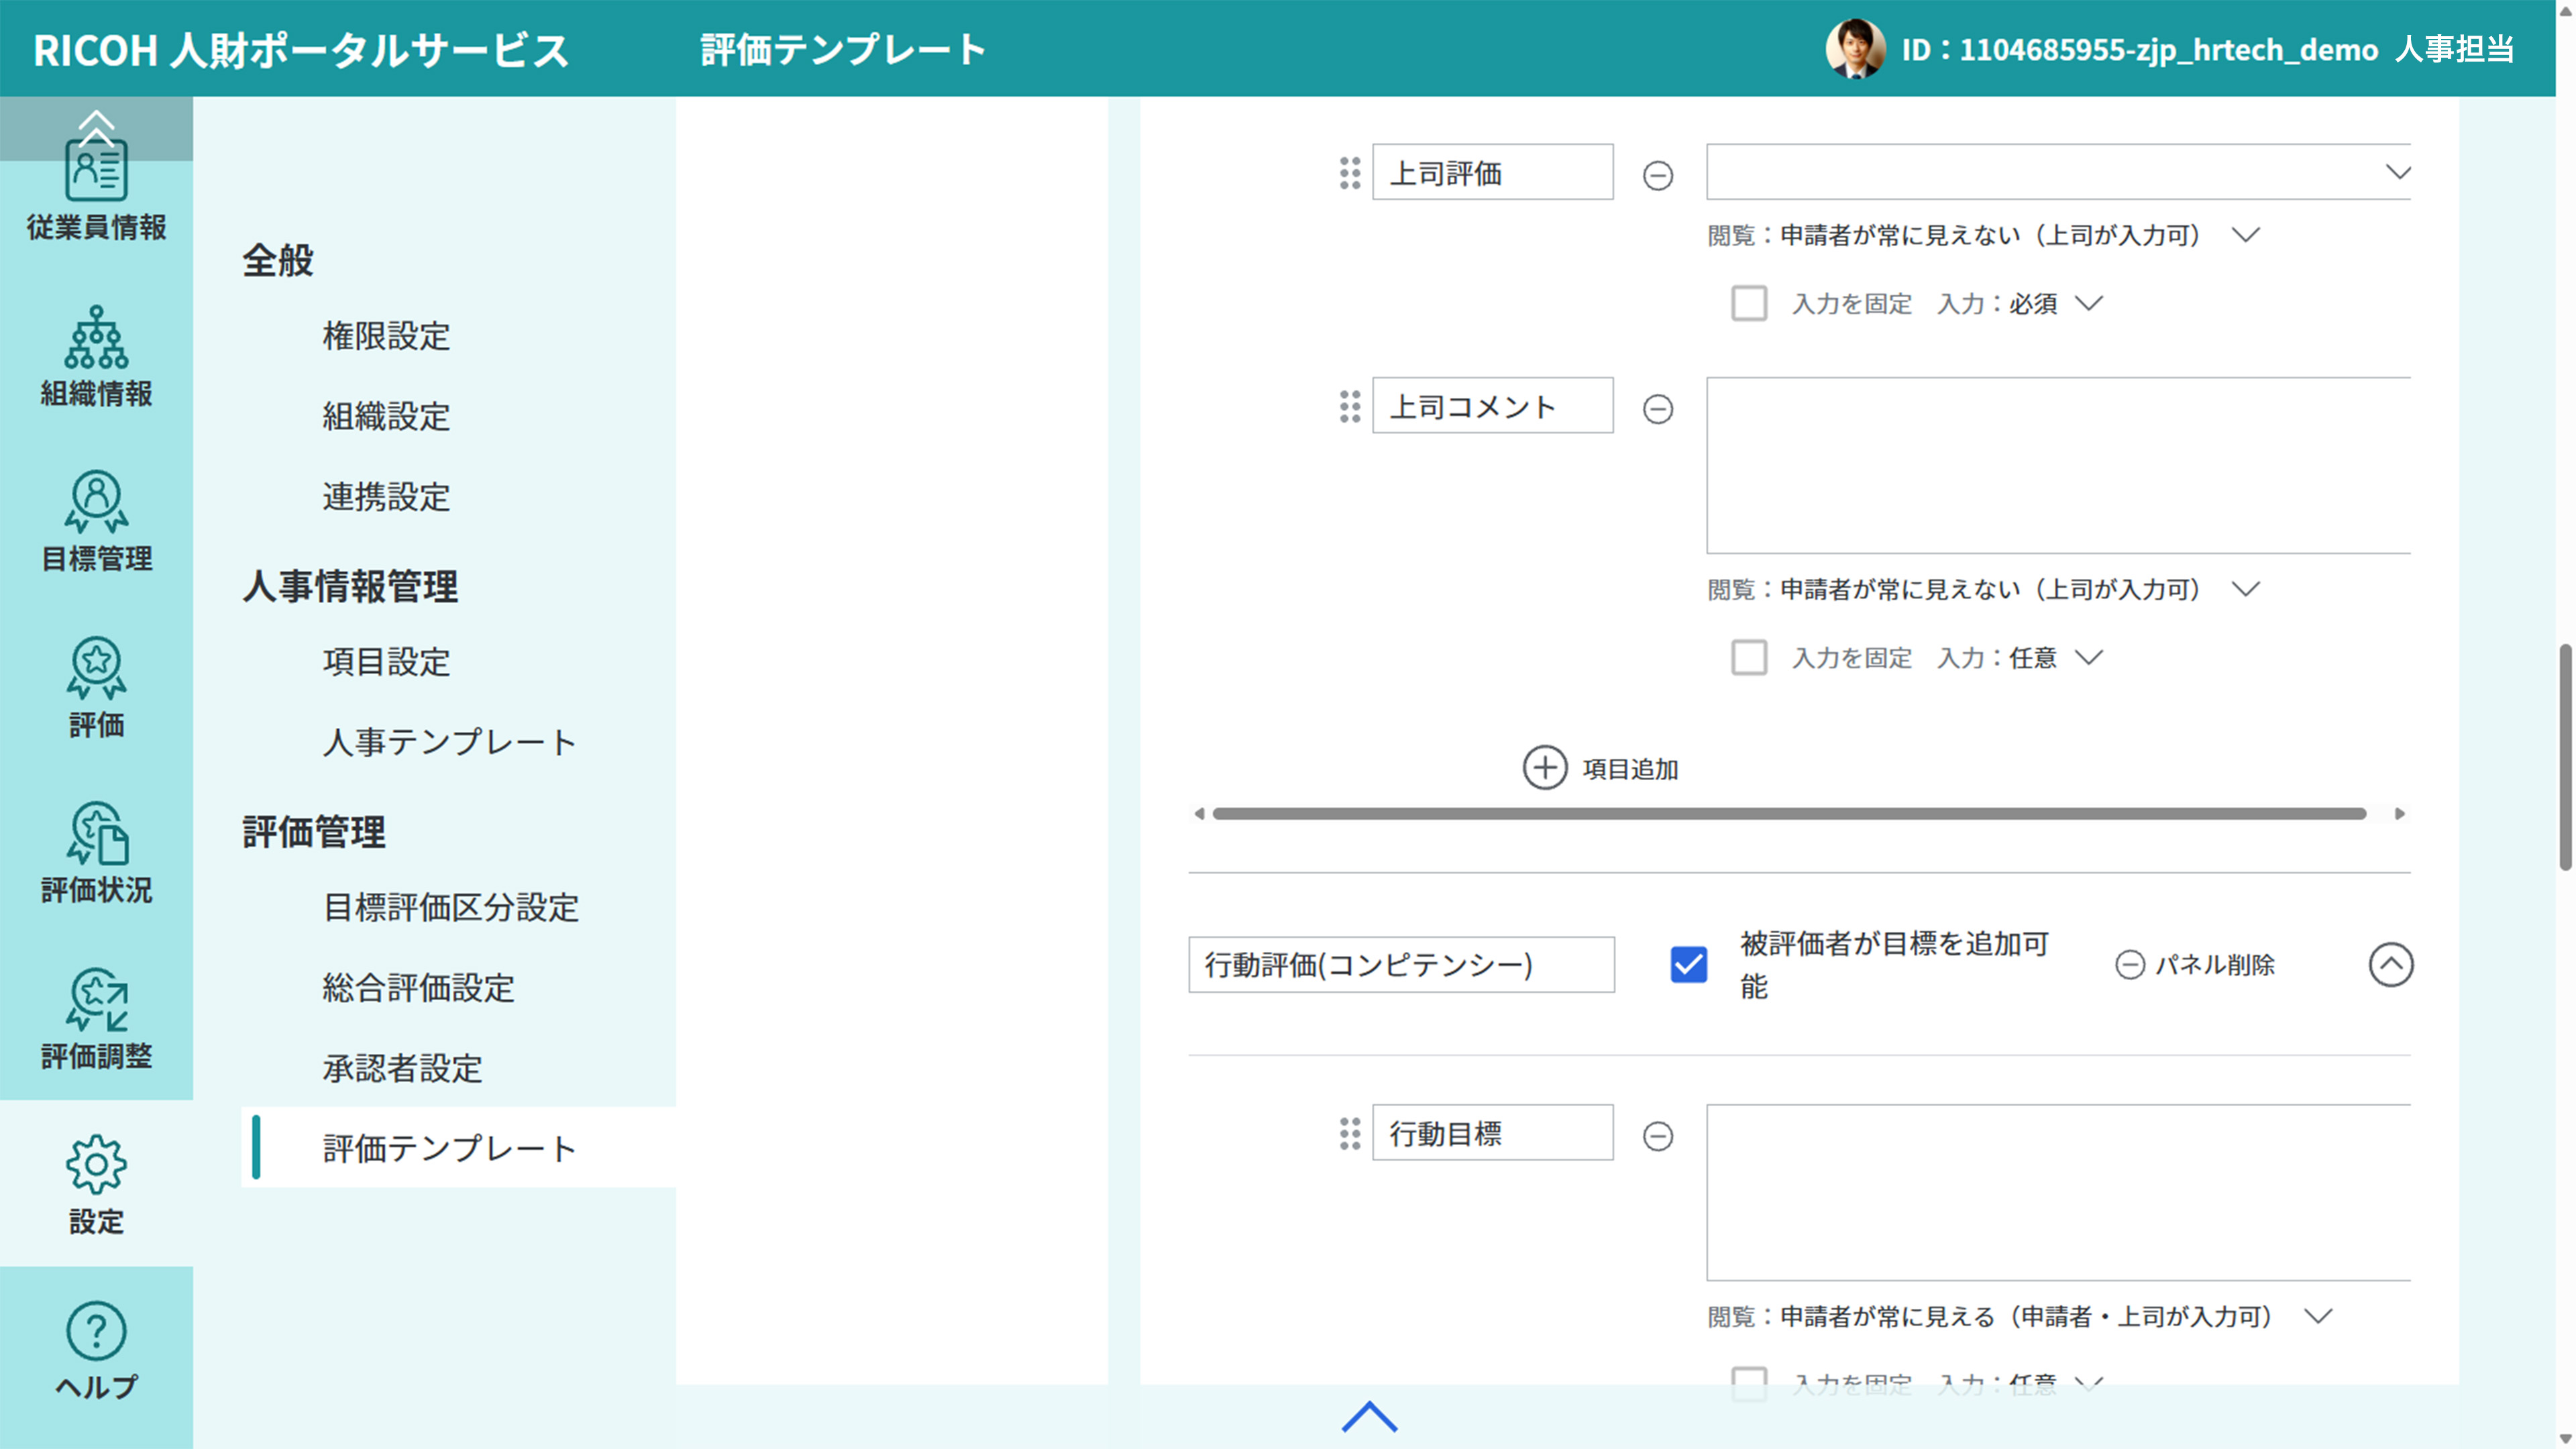The image size is (2576, 1449).
Task: Select 評価テンプレート in the menu
Action: click(x=448, y=1148)
